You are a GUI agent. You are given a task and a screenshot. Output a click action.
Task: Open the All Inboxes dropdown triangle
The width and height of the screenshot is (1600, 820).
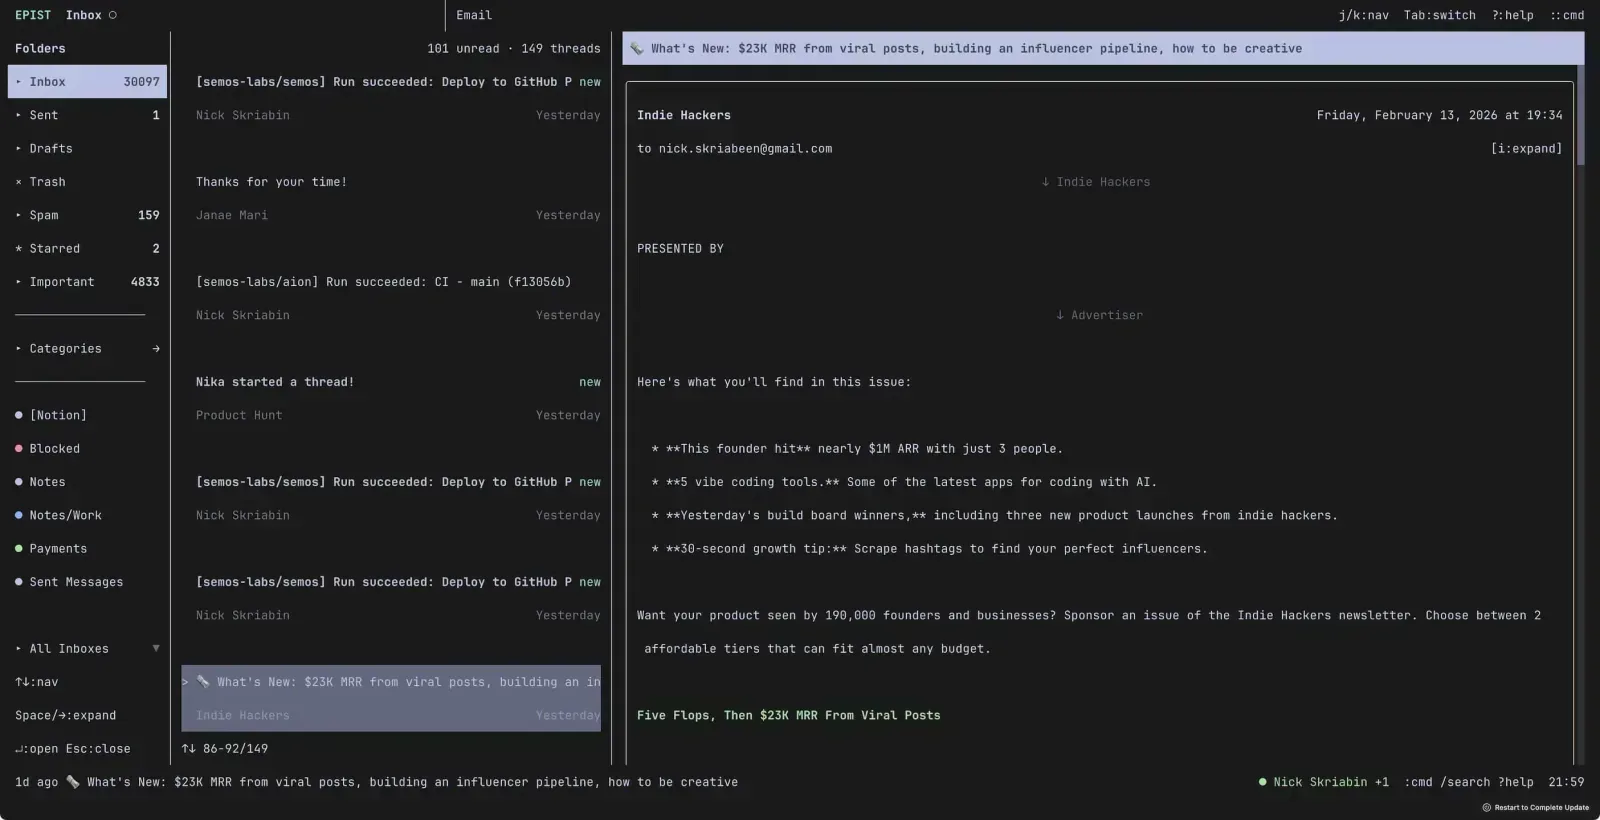tap(156, 649)
